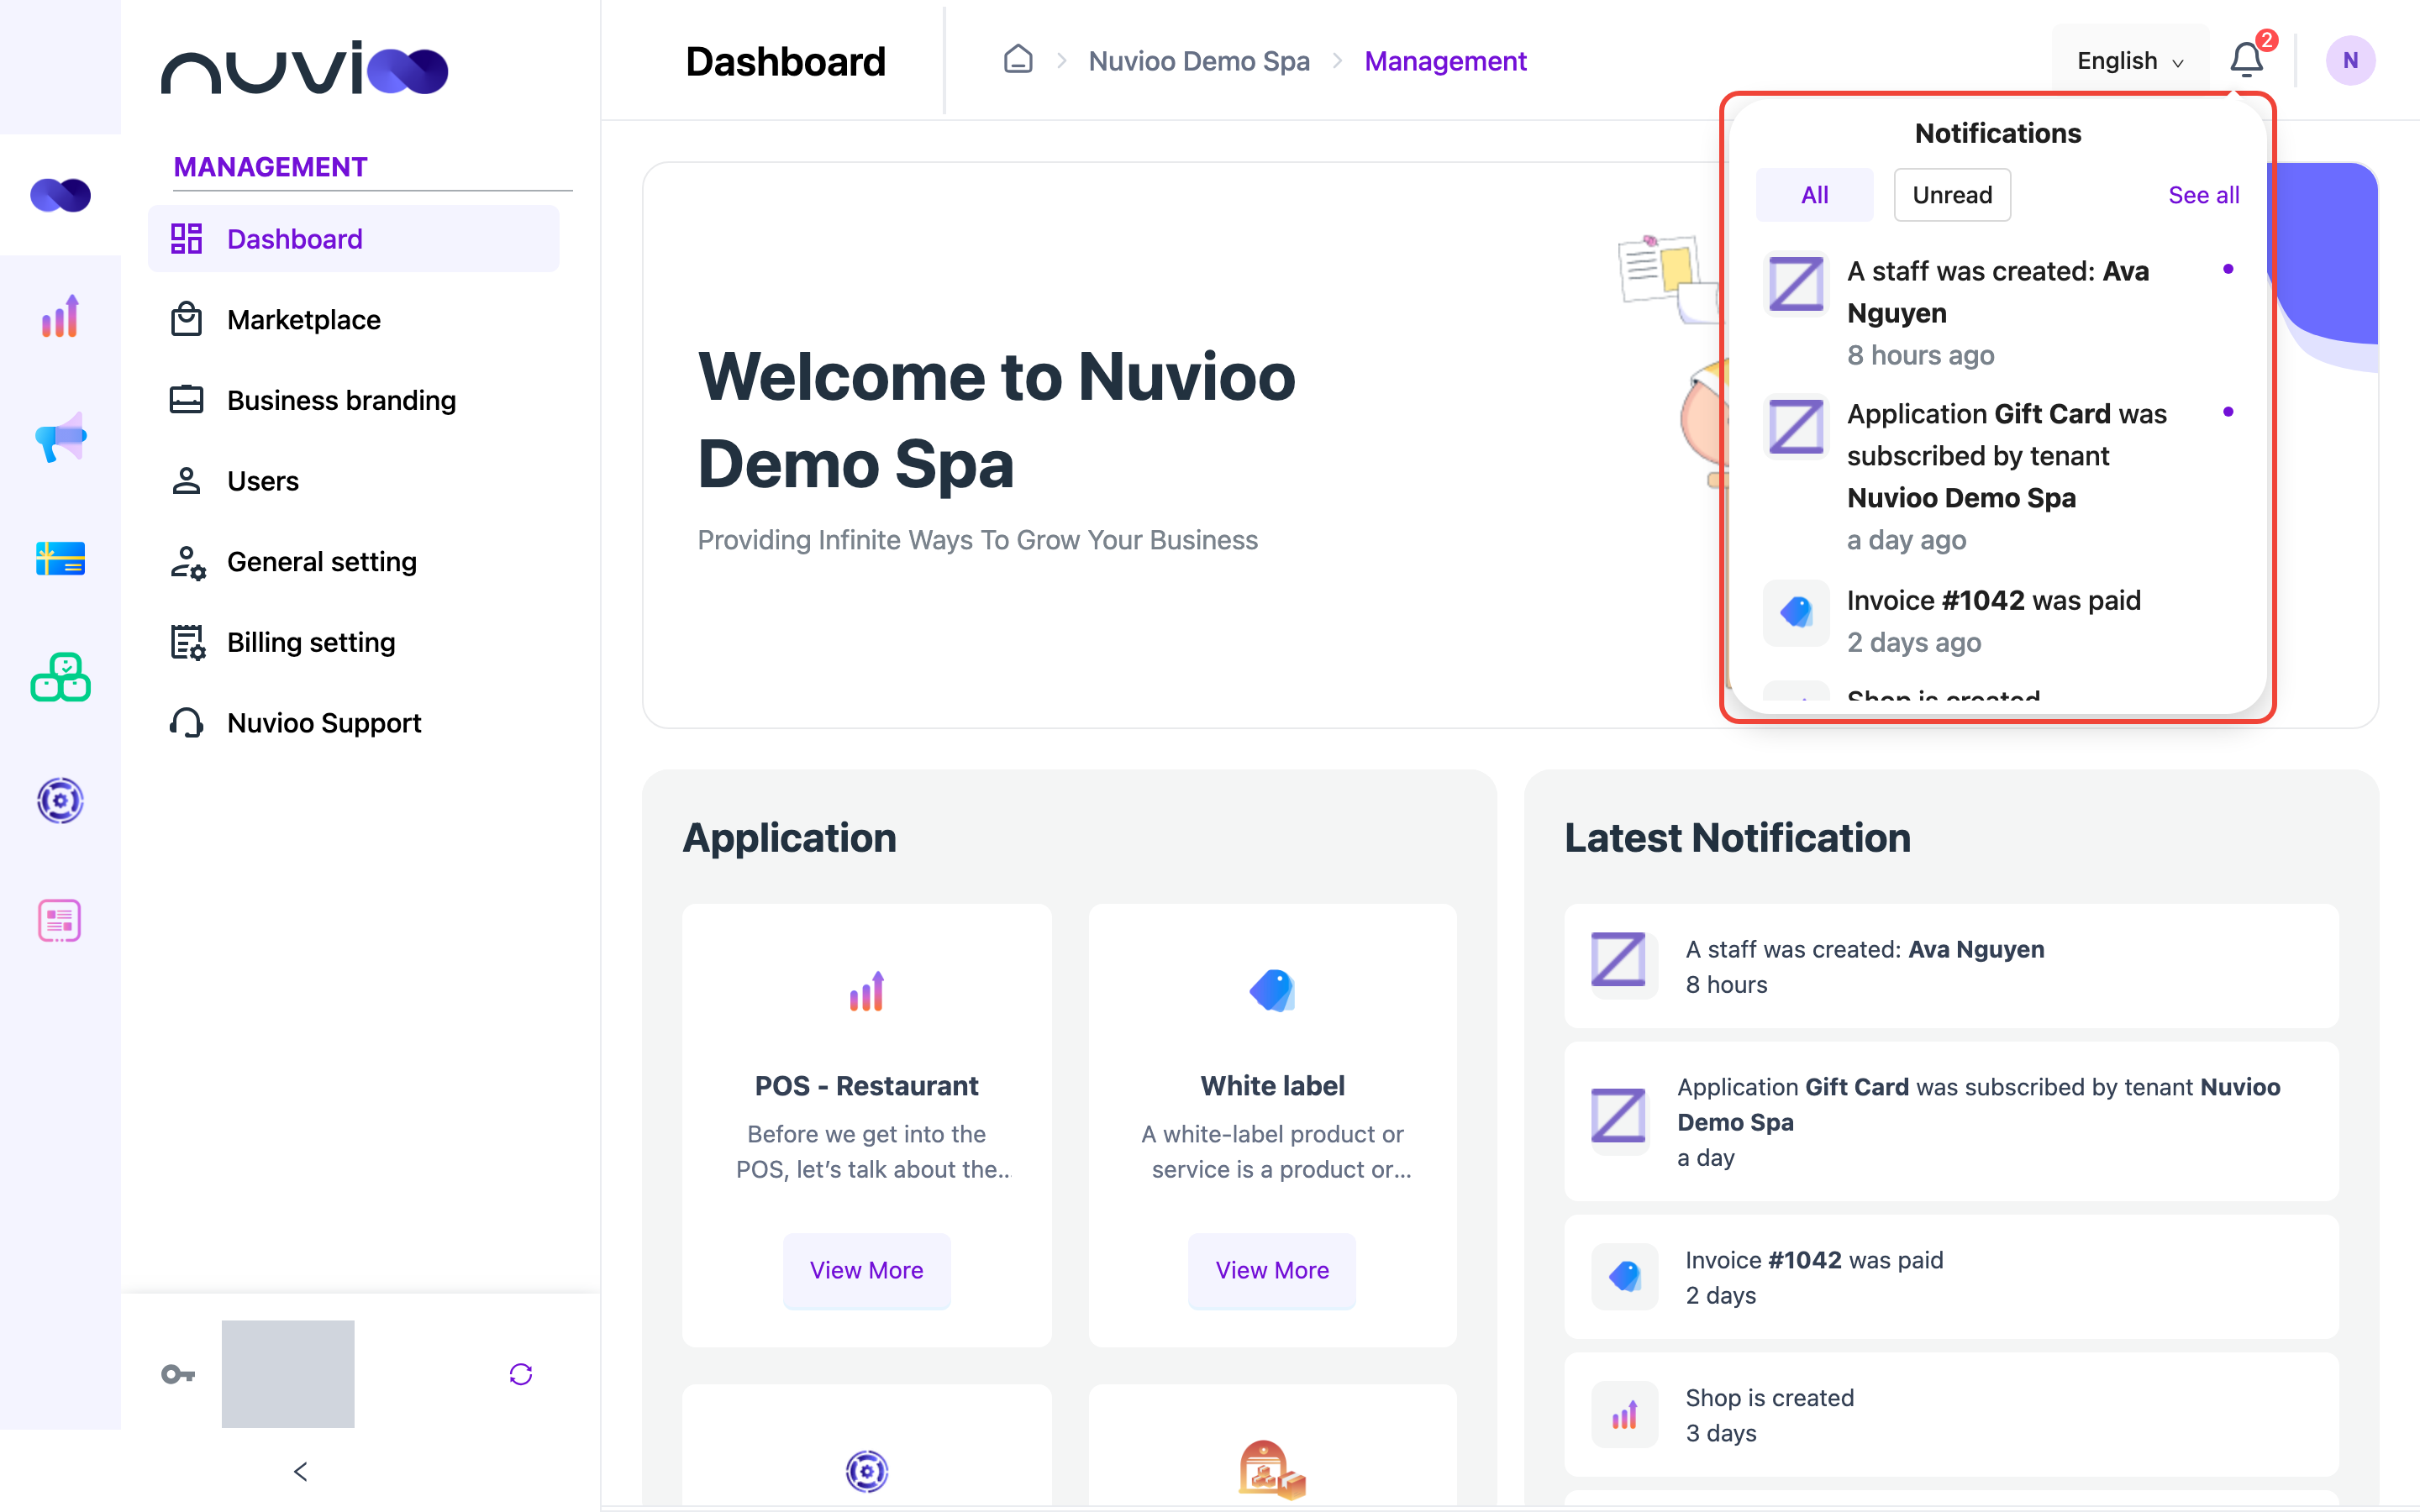Open the Invoice #1042 paid notification in dropdown

1998,620
